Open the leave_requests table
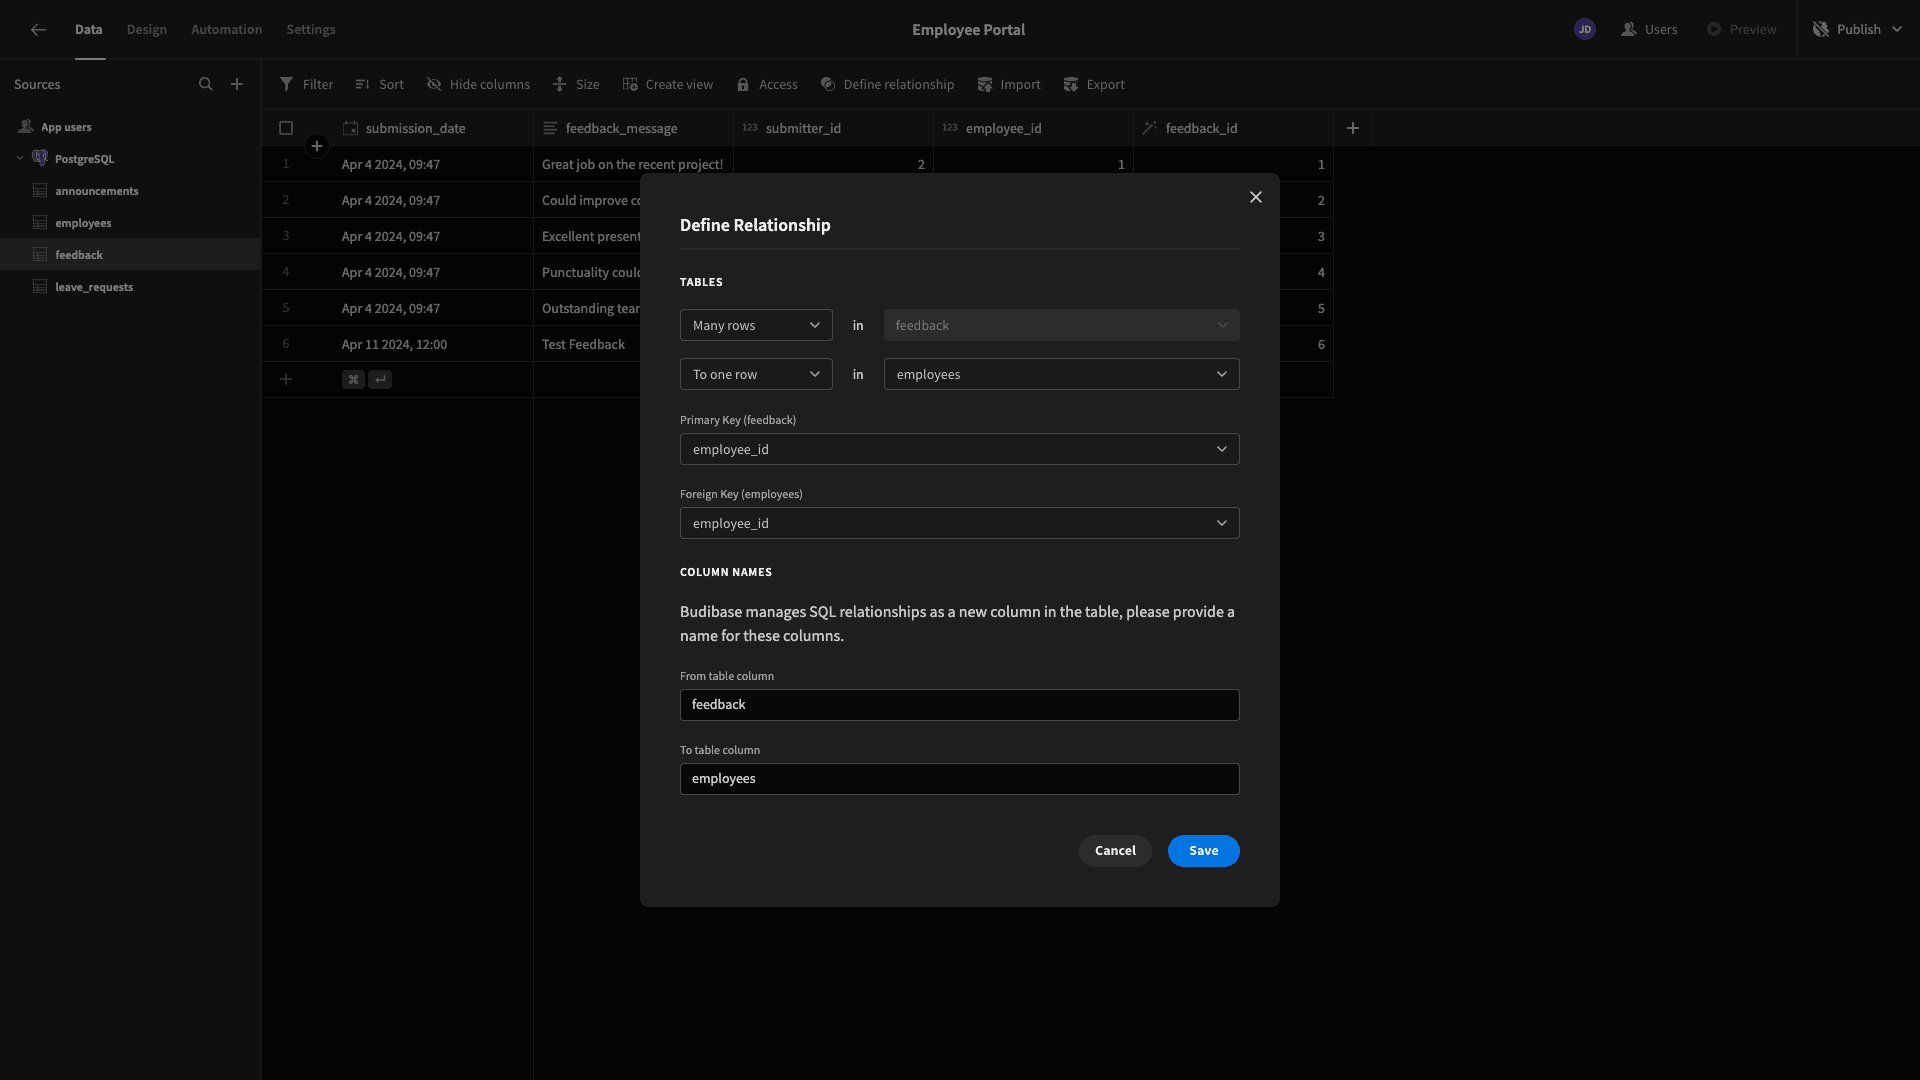 (130, 287)
